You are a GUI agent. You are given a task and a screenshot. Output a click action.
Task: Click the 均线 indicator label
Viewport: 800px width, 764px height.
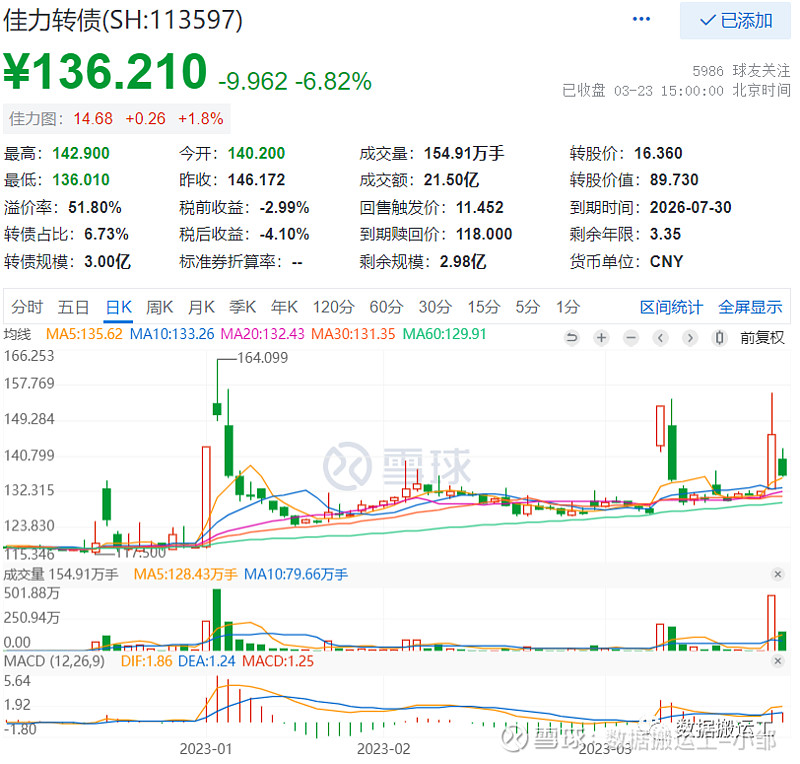point(17,334)
